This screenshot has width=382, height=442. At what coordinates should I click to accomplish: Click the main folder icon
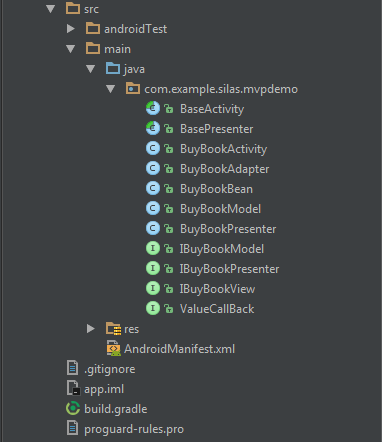click(93, 48)
